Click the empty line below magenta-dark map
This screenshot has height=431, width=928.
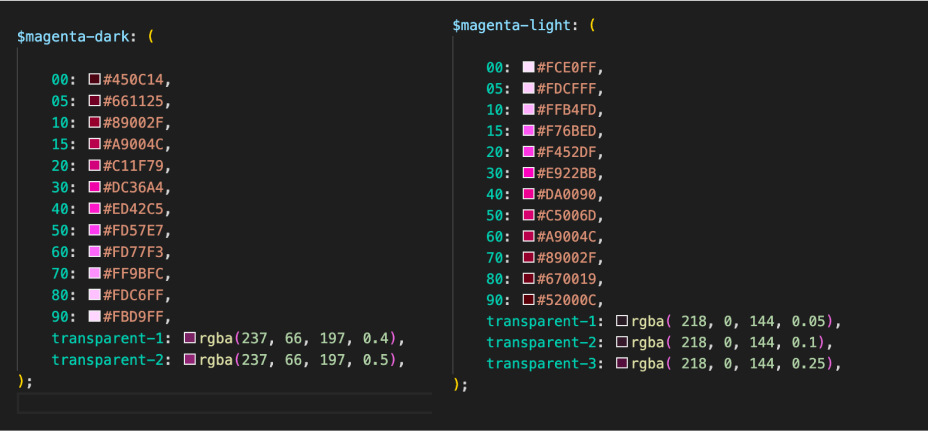225,403
